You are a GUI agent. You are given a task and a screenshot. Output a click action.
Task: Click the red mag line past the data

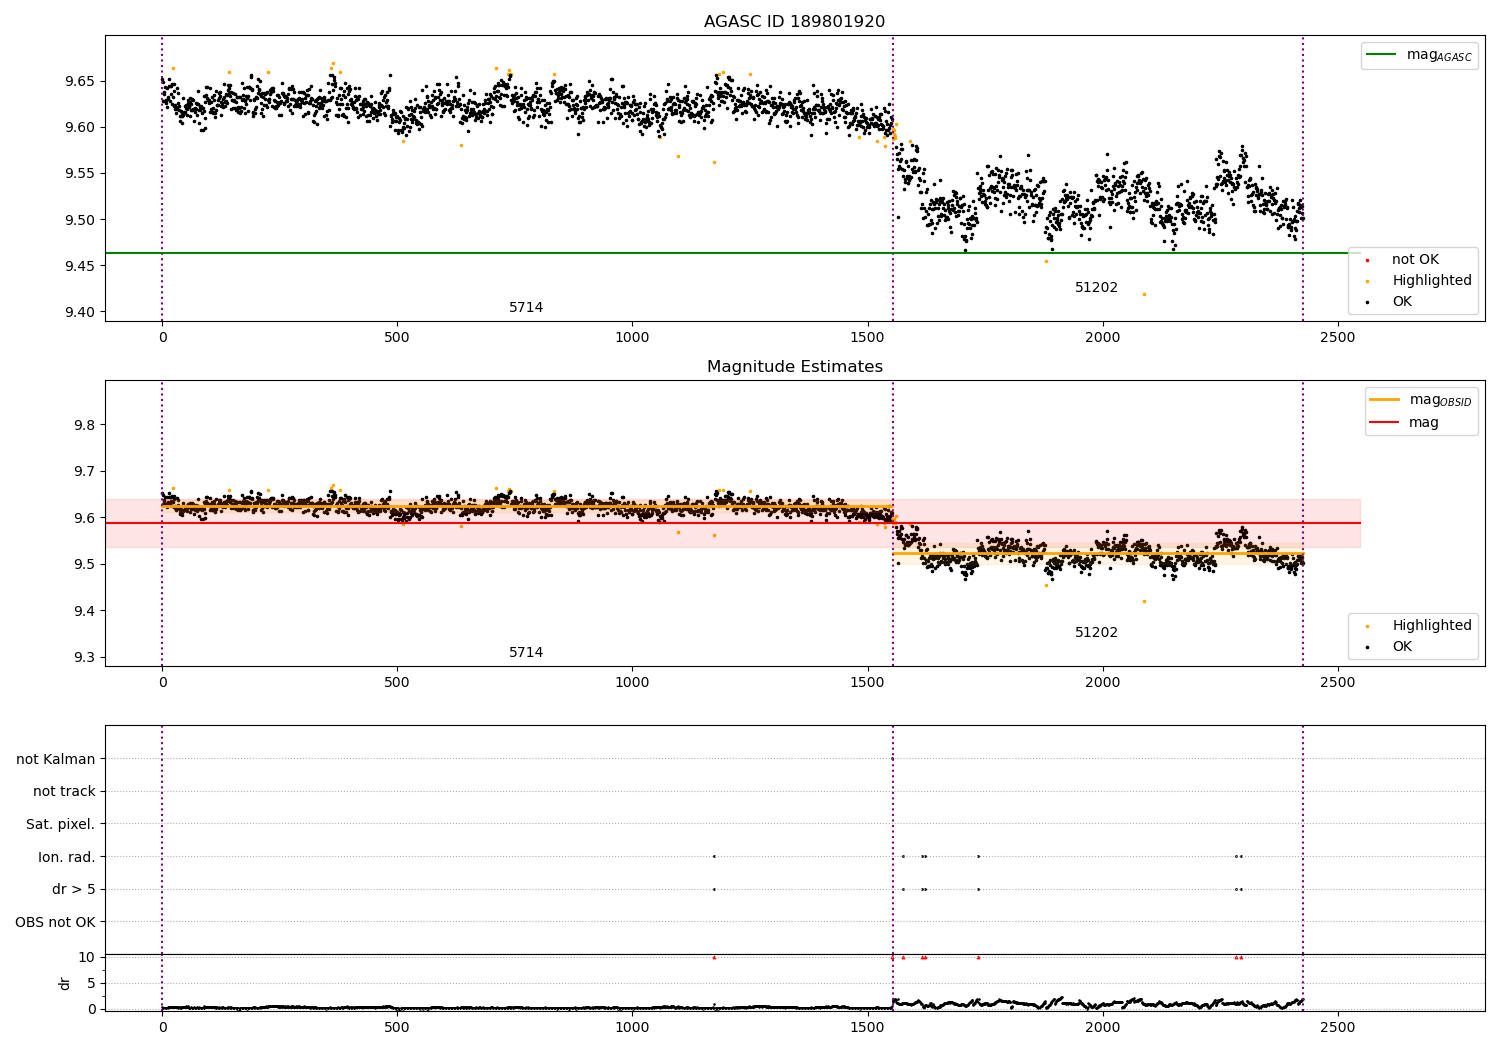pos(1332,523)
